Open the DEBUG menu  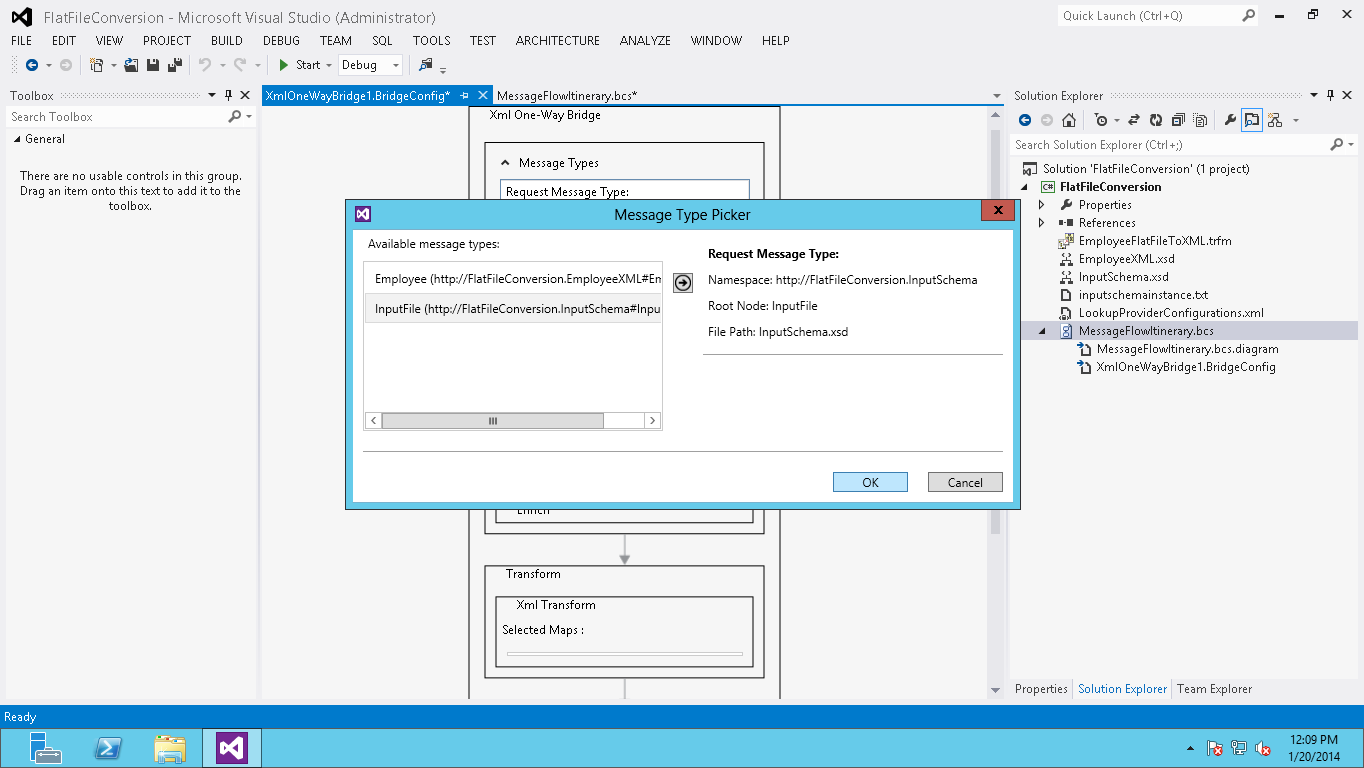tap(281, 40)
